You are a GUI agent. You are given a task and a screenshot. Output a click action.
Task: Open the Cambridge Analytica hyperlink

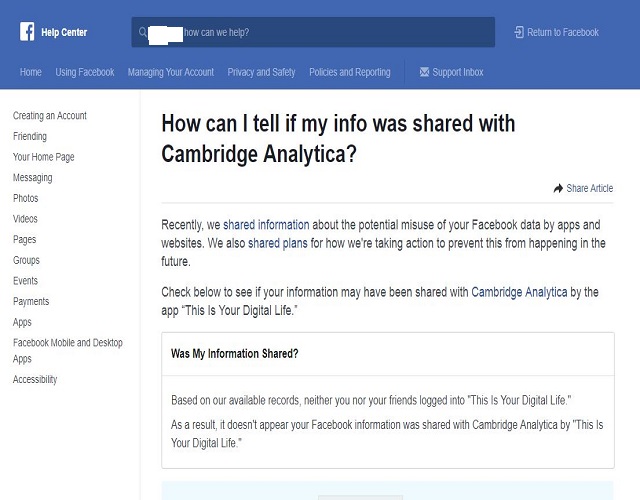[519, 292]
